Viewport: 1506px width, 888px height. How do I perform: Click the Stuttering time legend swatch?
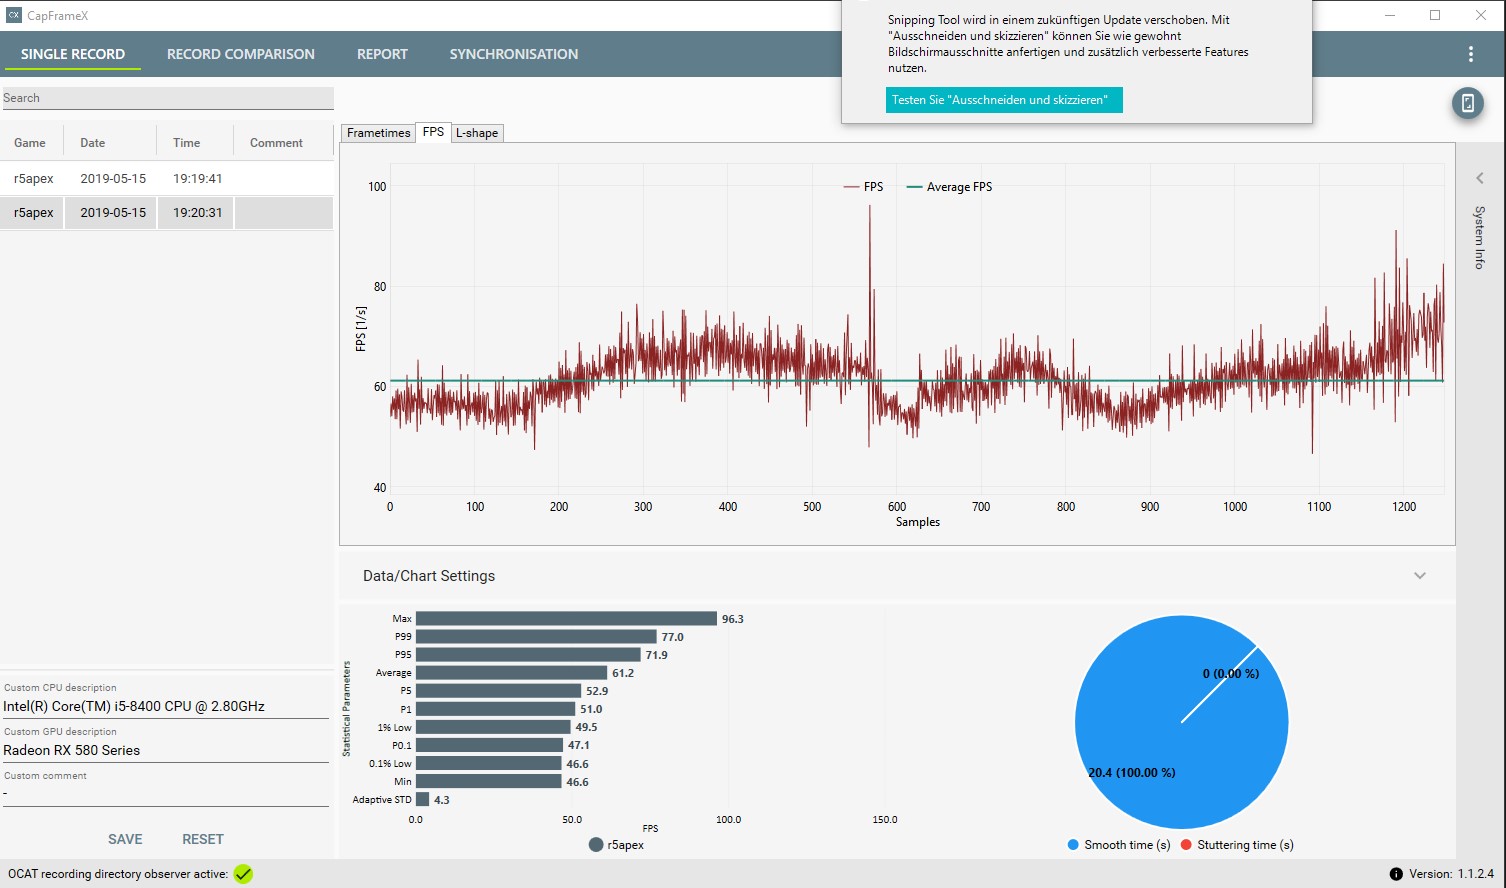pyautogui.click(x=1186, y=845)
